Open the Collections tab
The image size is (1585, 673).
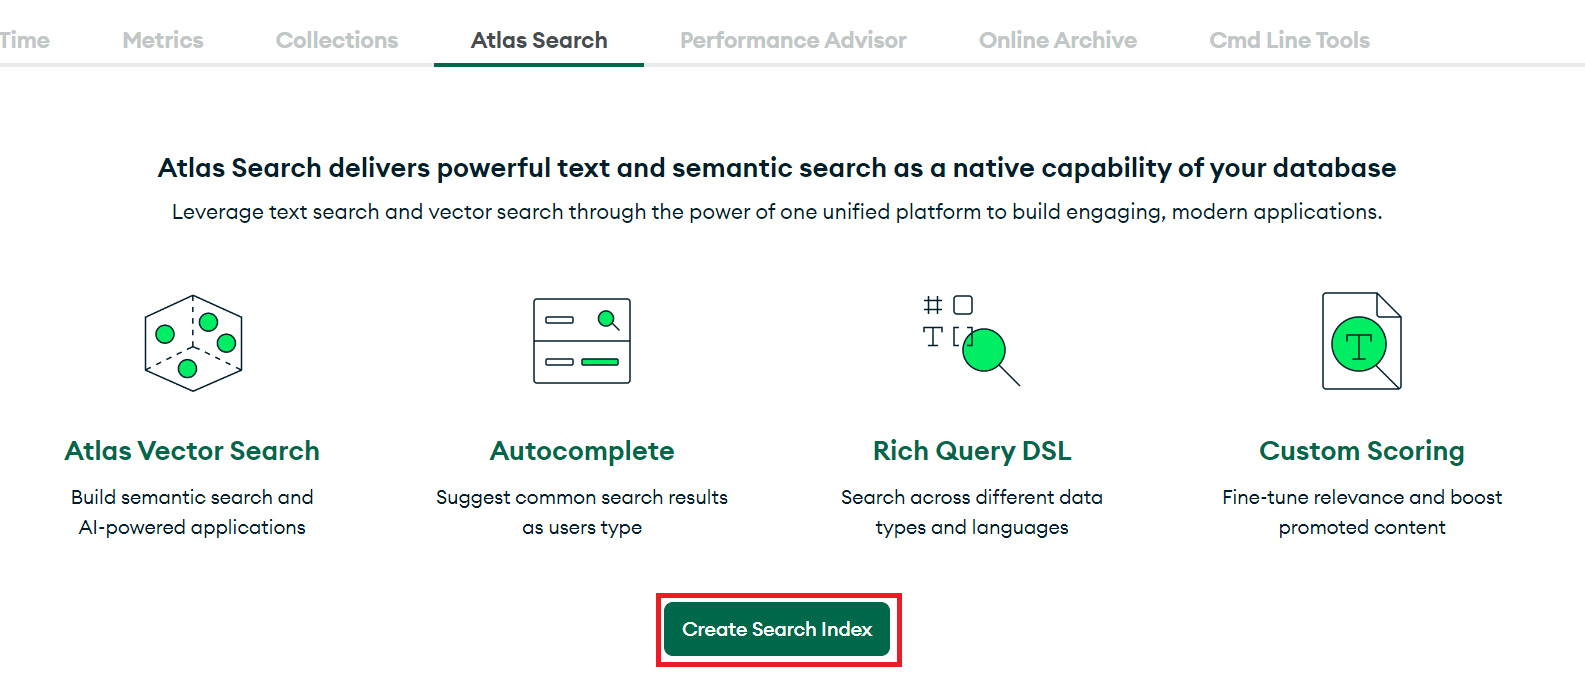click(x=337, y=40)
